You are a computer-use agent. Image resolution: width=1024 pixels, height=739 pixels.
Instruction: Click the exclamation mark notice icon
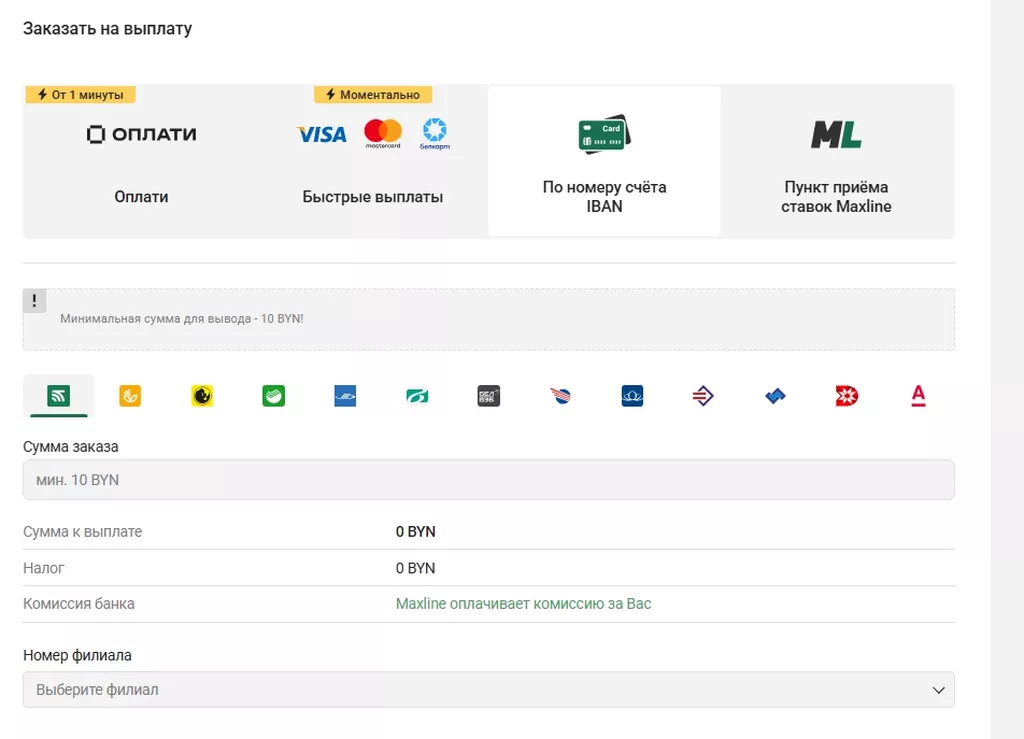click(x=34, y=301)
